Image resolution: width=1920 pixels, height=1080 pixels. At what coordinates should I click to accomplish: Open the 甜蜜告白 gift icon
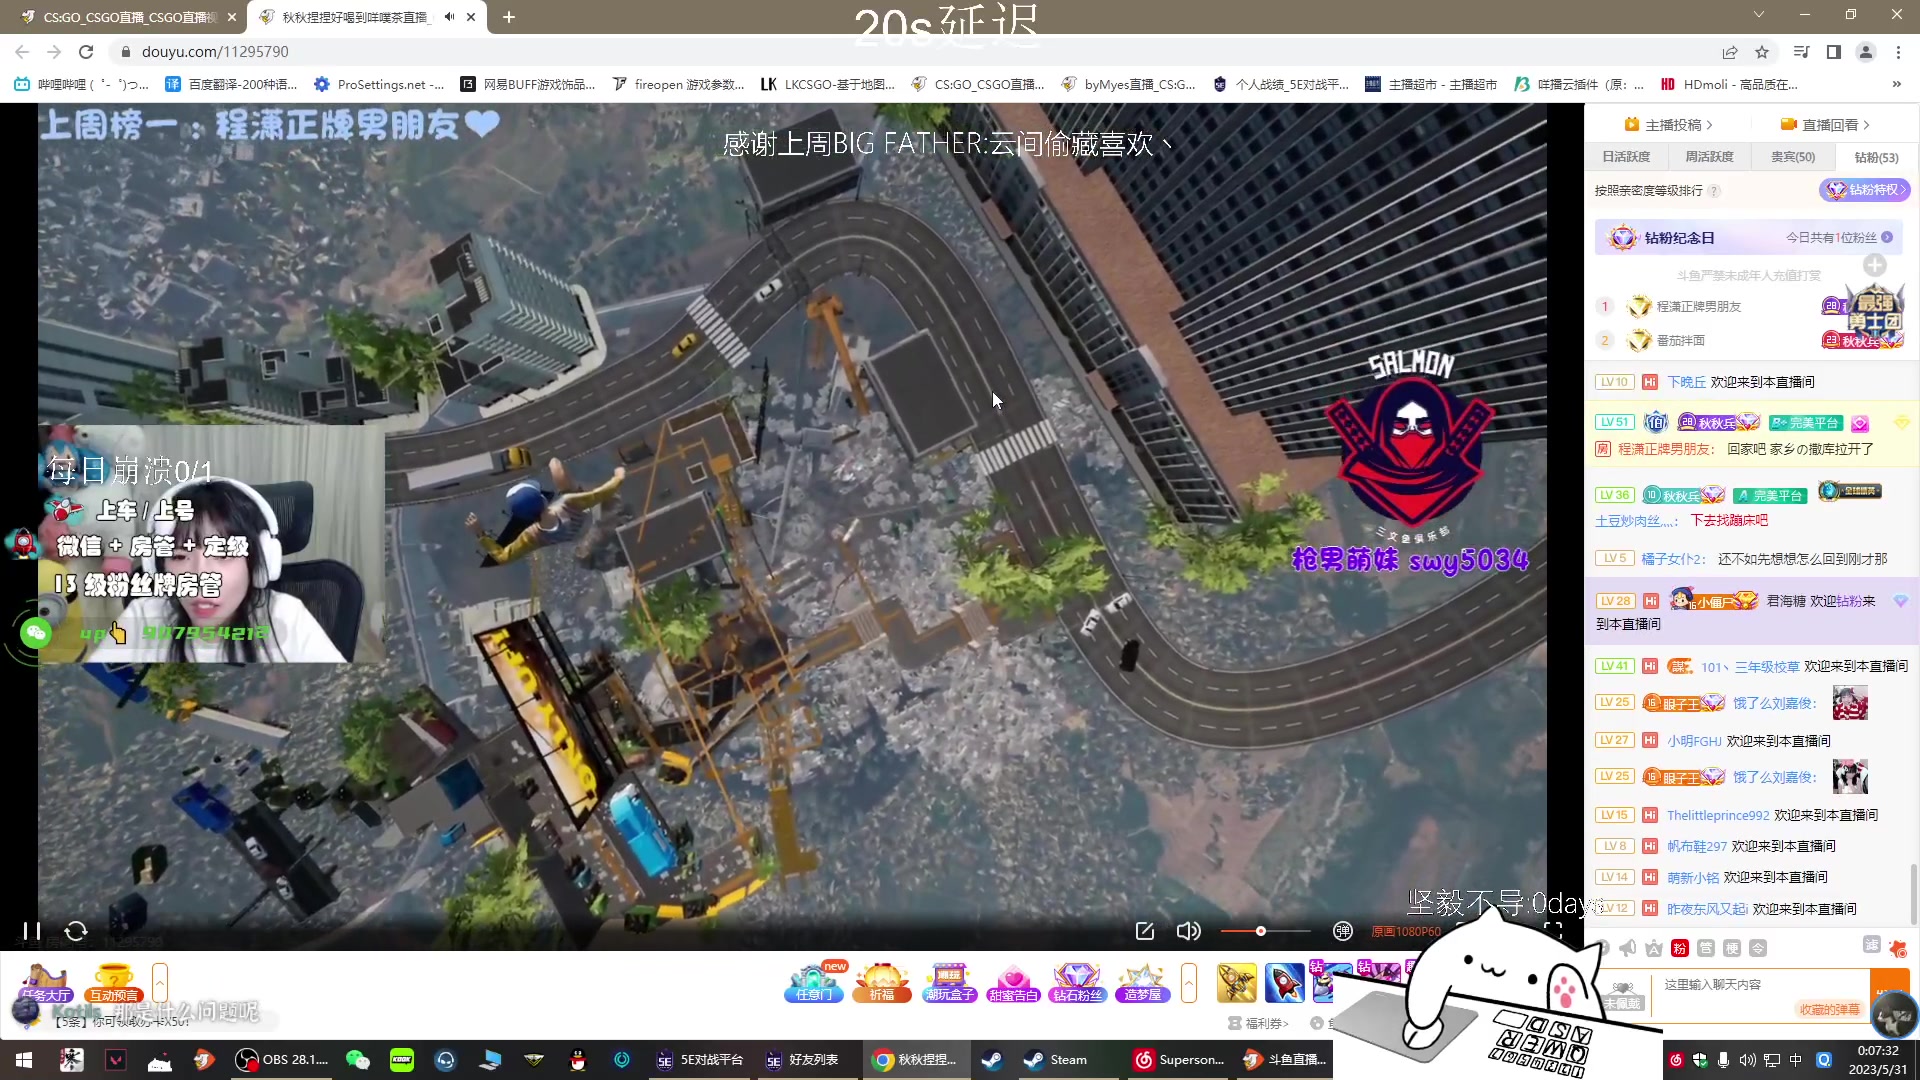1013,982
